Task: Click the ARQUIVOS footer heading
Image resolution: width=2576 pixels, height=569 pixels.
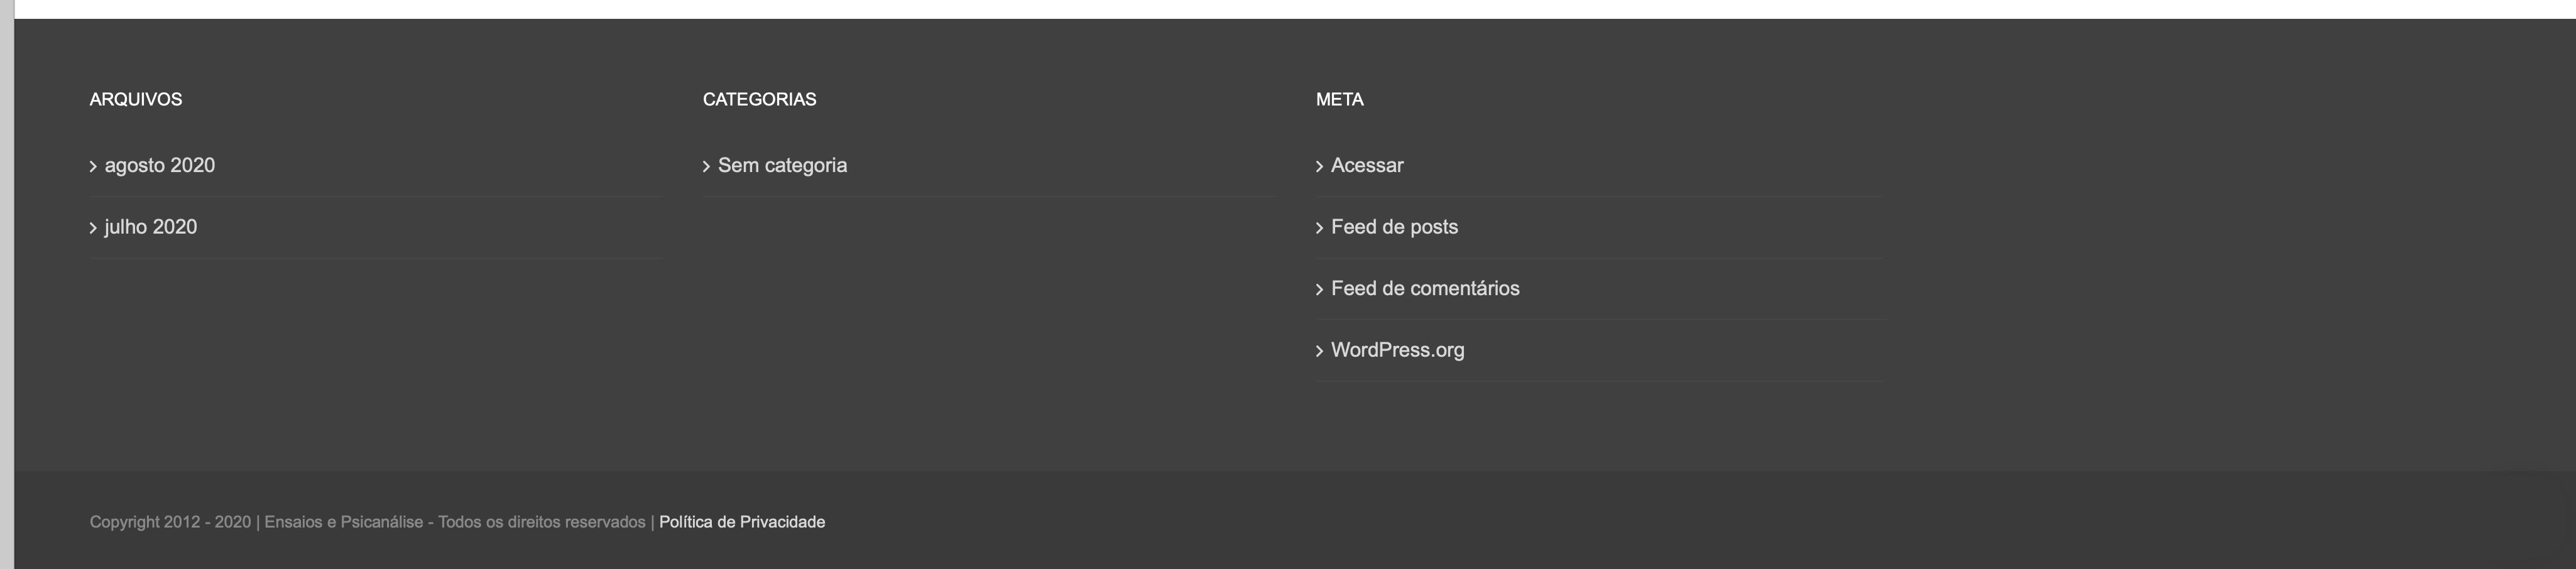Action: tap(136, 100)
